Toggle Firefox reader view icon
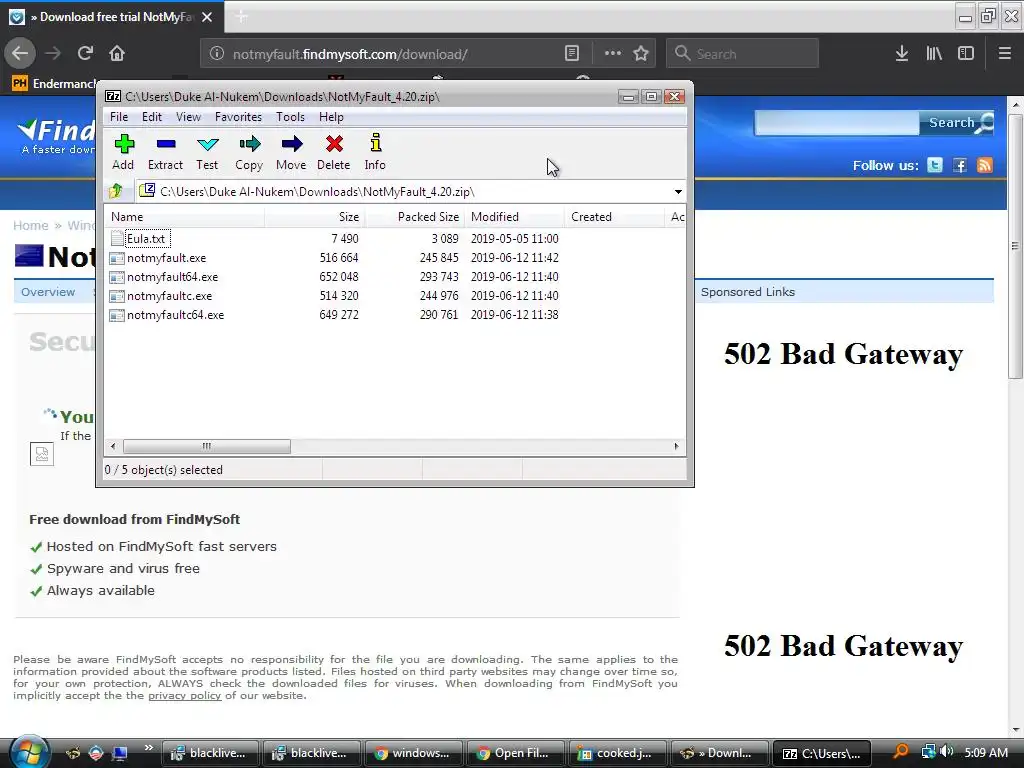The image size is (1024, 768). pyautogui.click(x=571, y=53)
